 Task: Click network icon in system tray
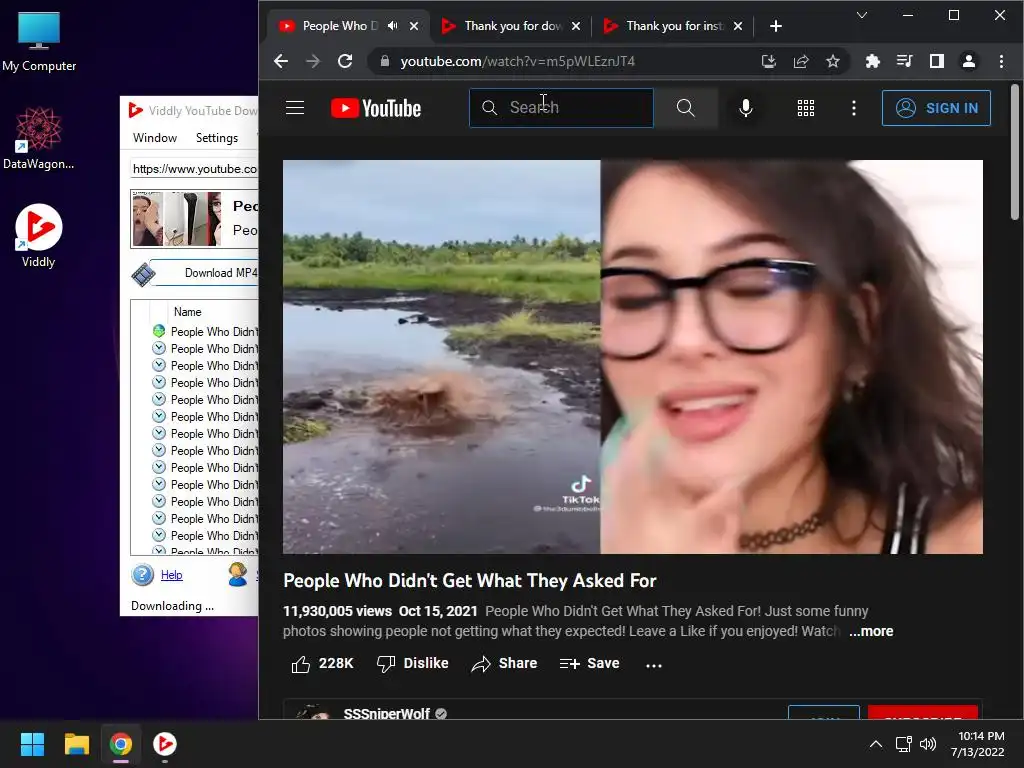tap(903, 744)
